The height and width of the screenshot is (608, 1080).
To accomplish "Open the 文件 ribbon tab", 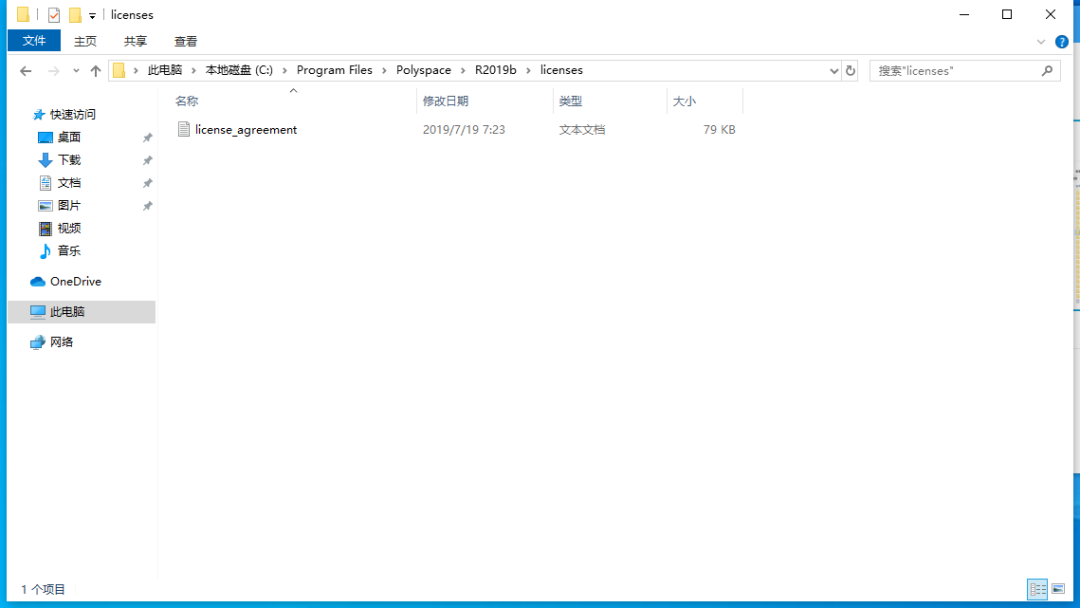I will coord(34,41).
